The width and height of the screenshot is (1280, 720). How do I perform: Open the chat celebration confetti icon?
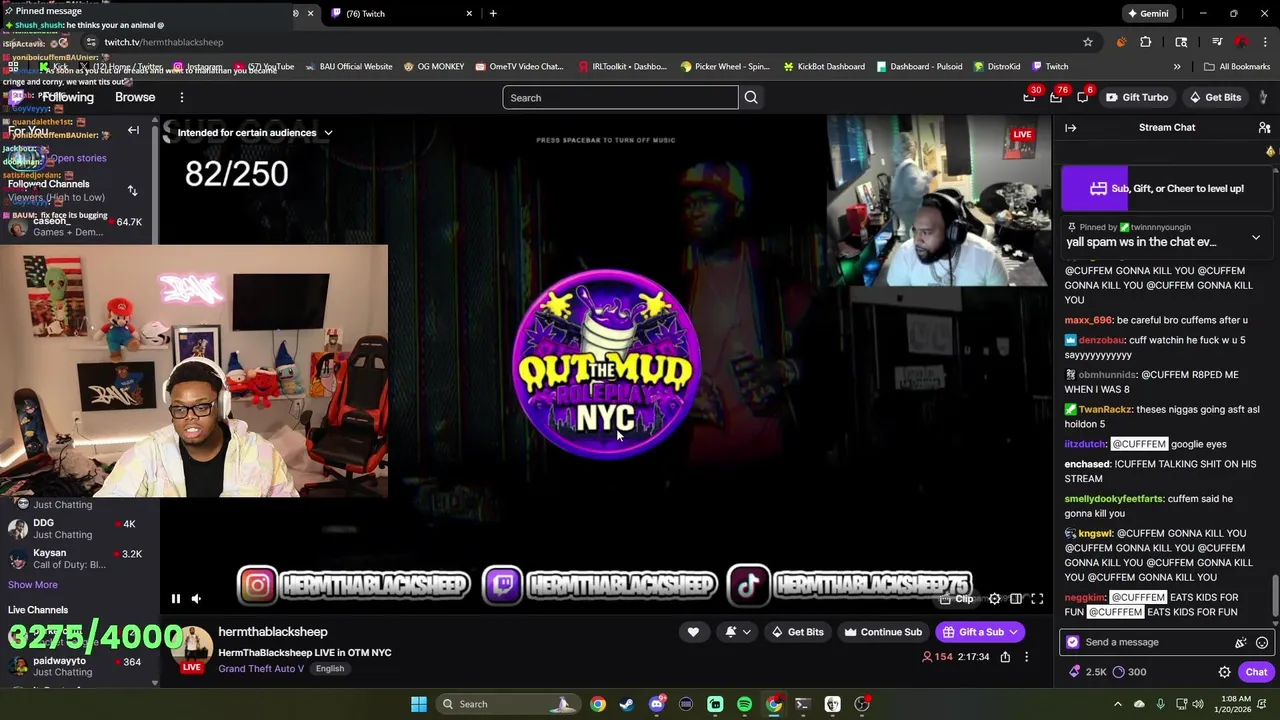pos(1241,642)
